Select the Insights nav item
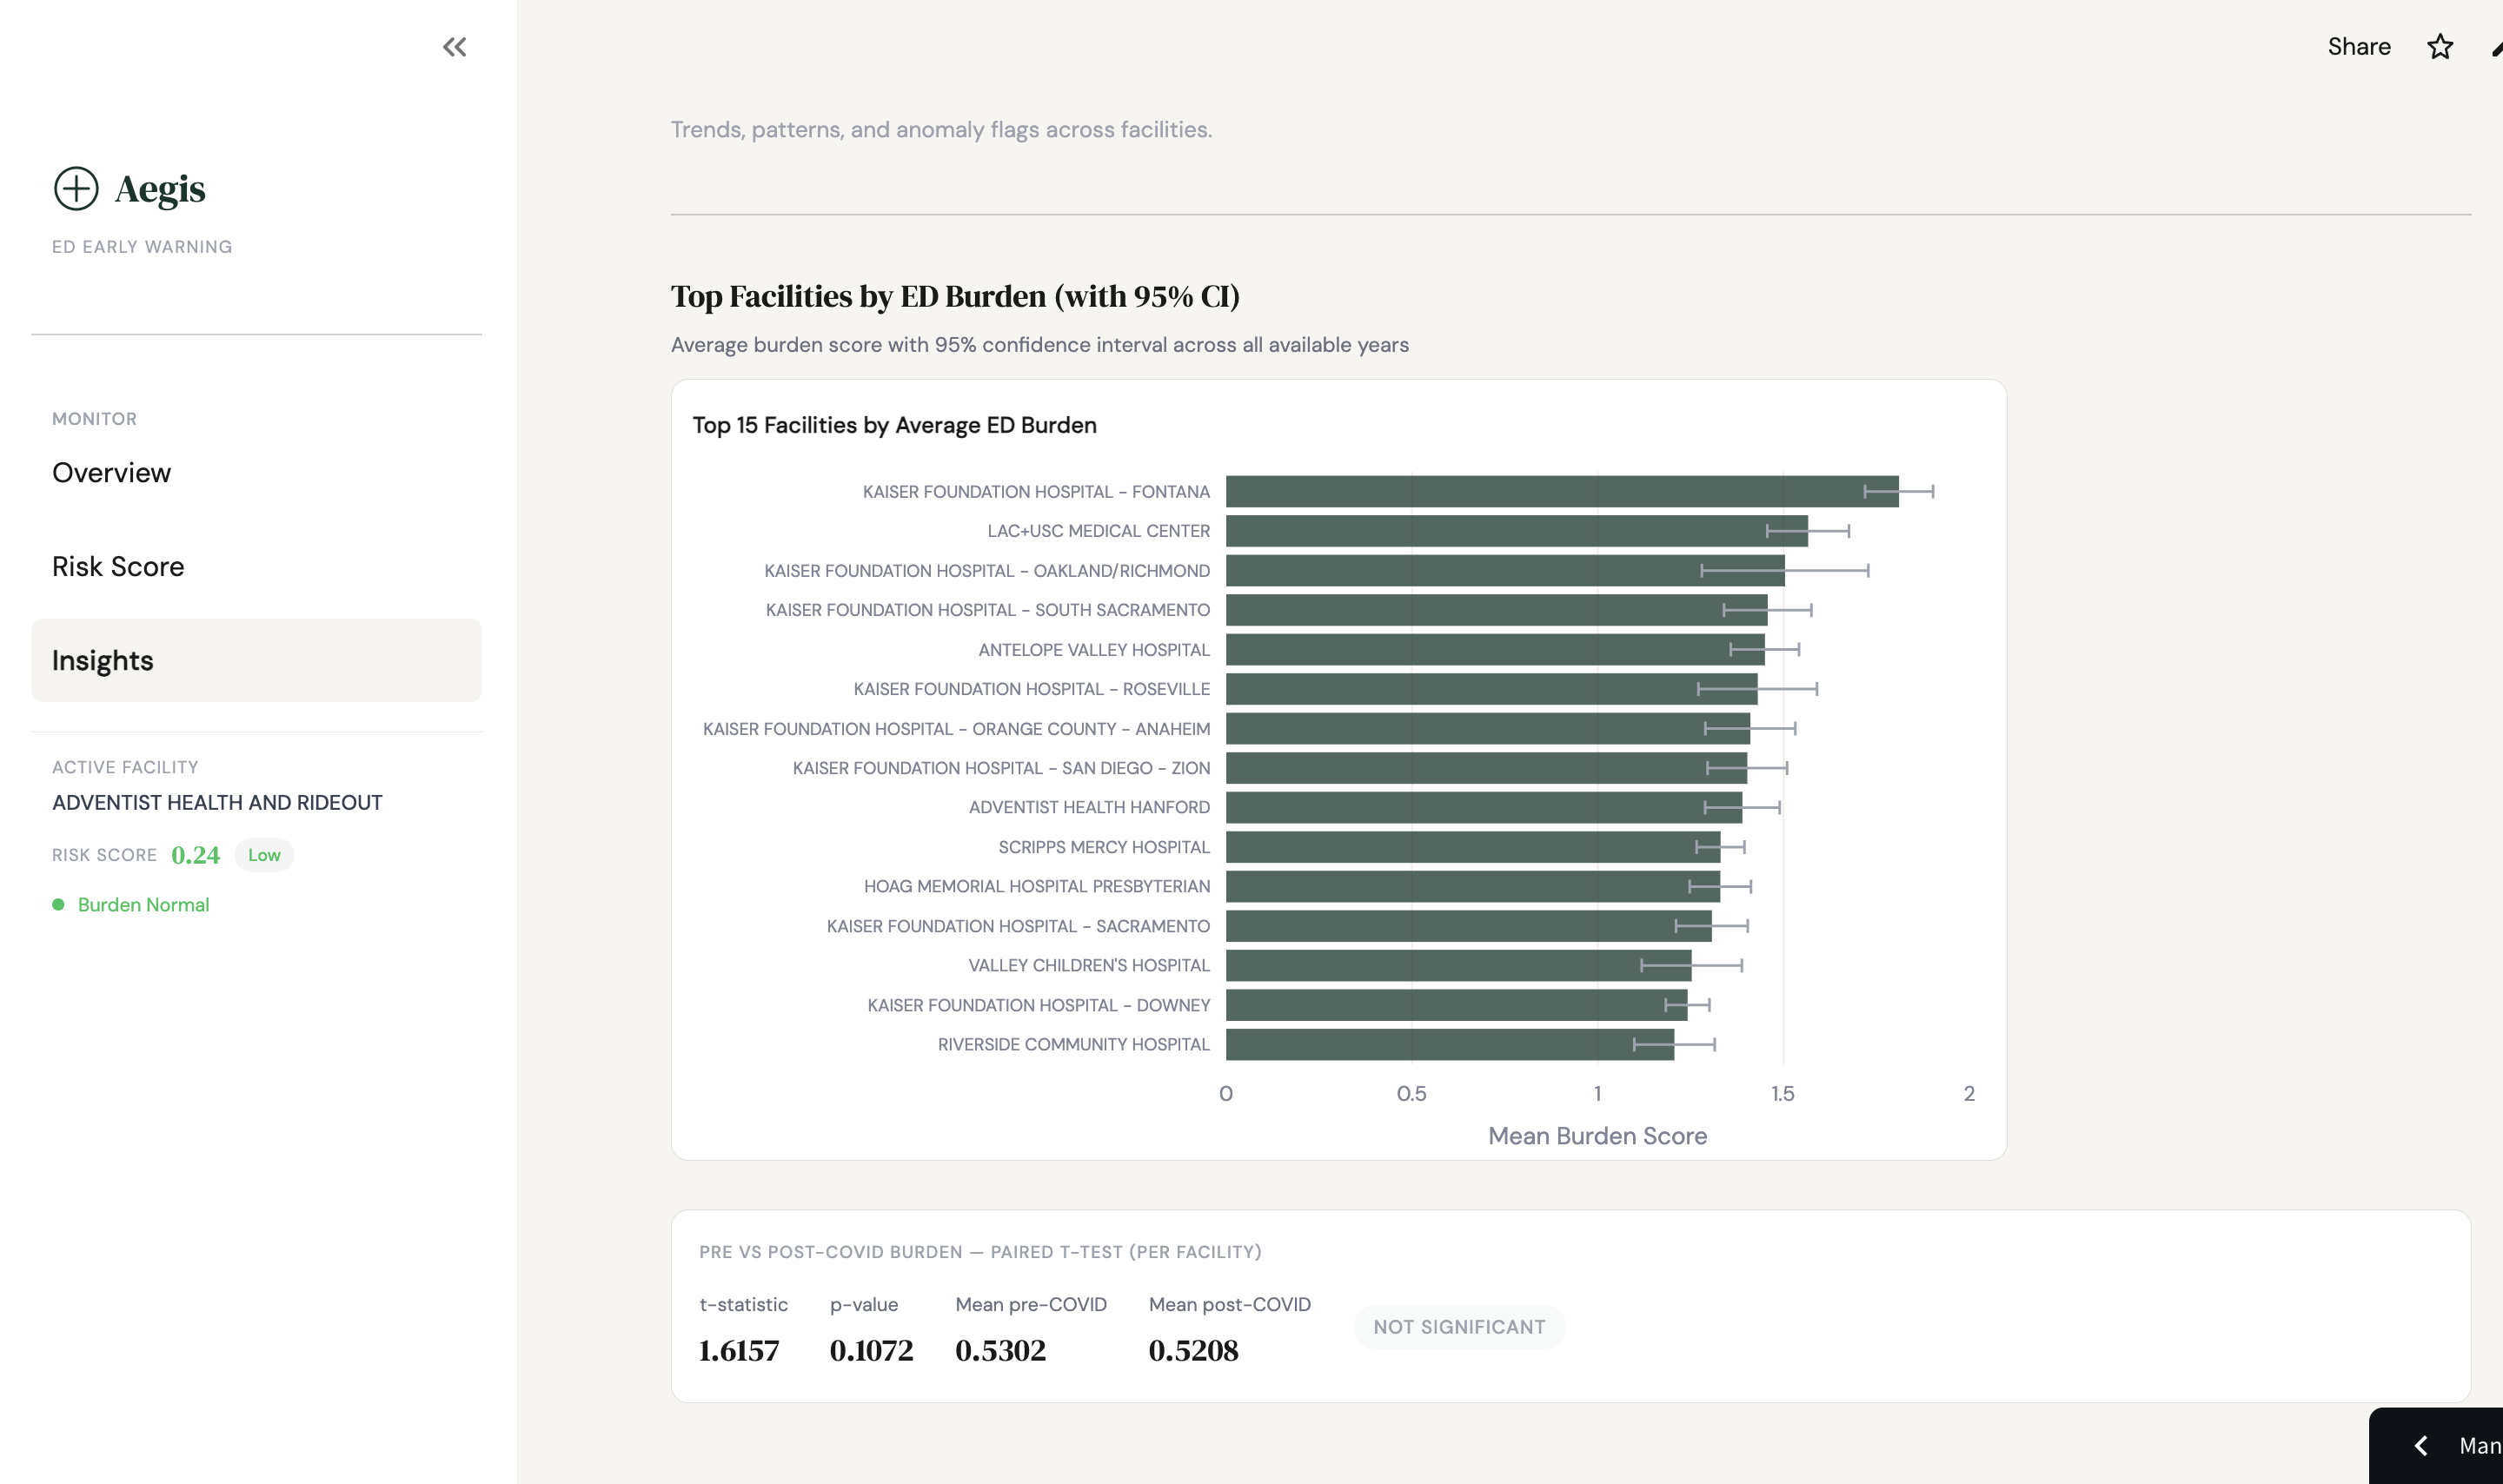The height and width of the screenshot is (1484, 2503). tap(103, 661)
